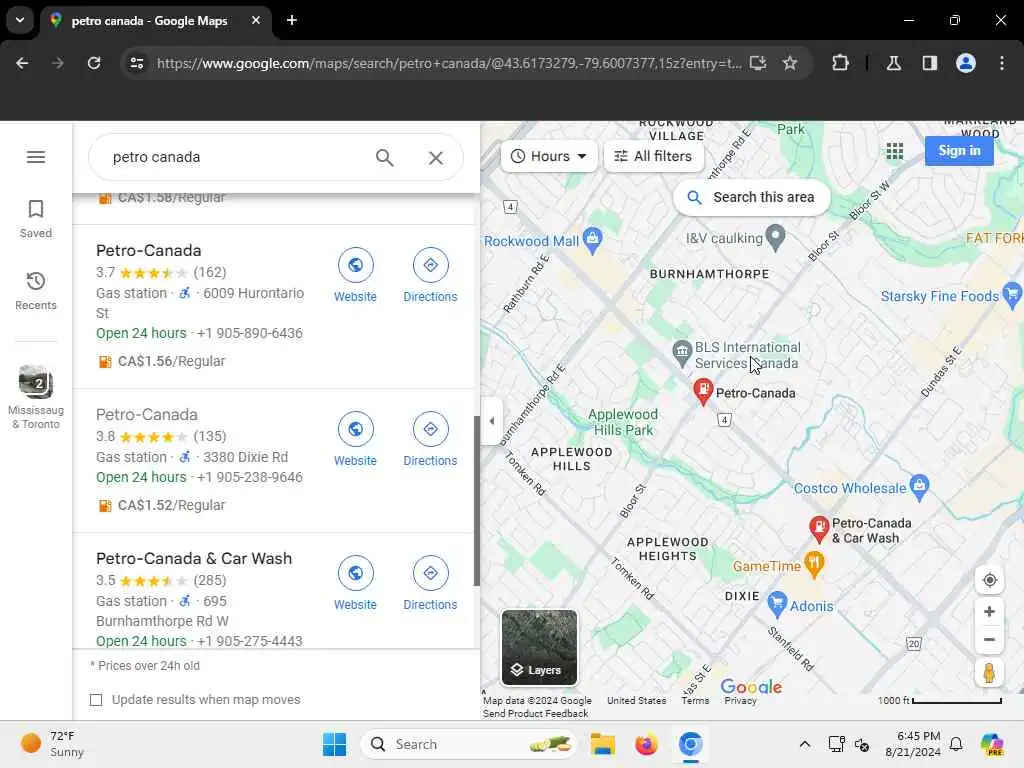The image size is (1024, 768).
Task: Open All filters panel
Action: click(654, 156)
